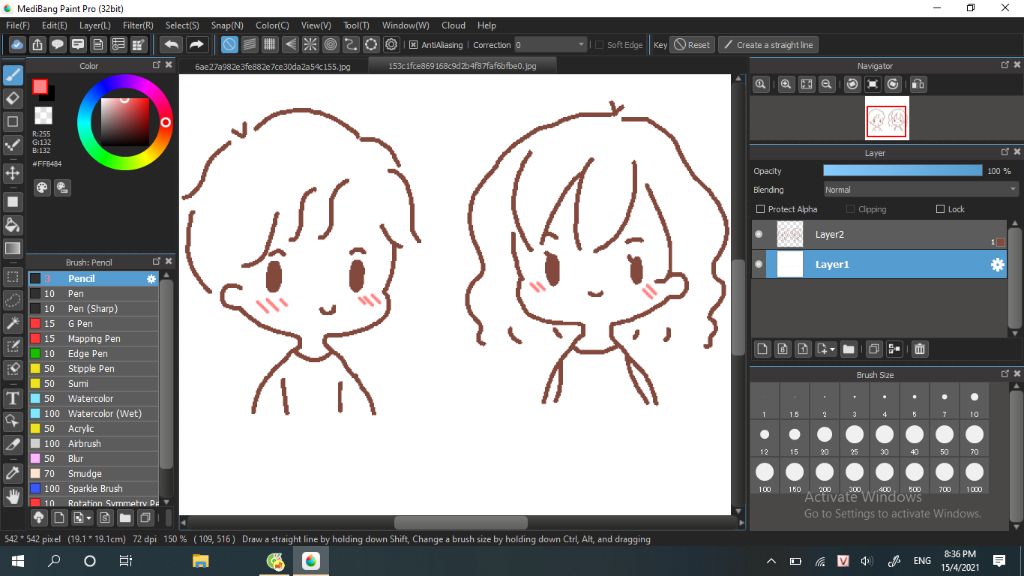Turn off snap with the Snap Off icon
The height and width of the screenshot is (576, 1024).
(x=229, y=44)
